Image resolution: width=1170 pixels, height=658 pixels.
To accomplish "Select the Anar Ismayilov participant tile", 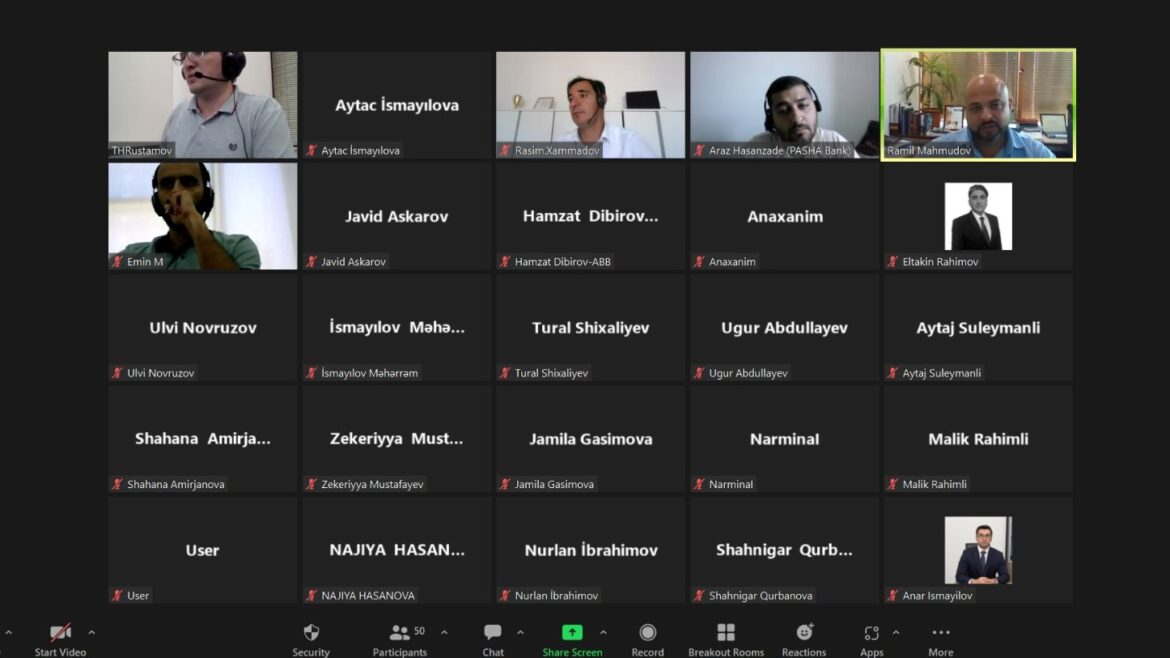I will click(978, 551).
